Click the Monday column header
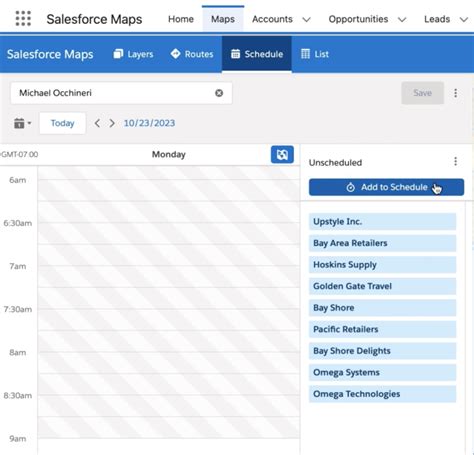This screenshot has height=455, width=474. (169, 154)
